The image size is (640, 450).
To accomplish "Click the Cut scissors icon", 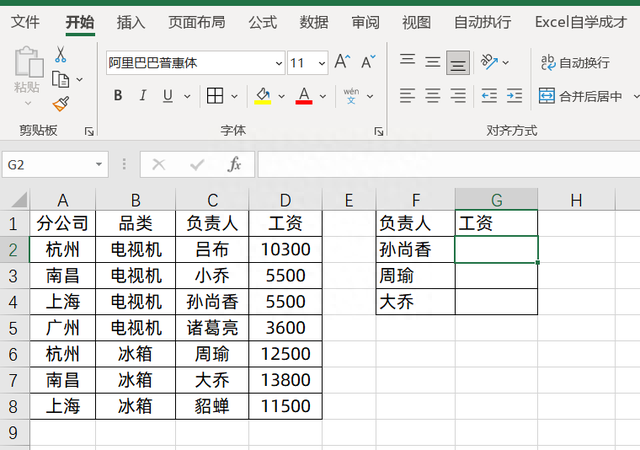I will pyautogui.click(x=60, y=54).
